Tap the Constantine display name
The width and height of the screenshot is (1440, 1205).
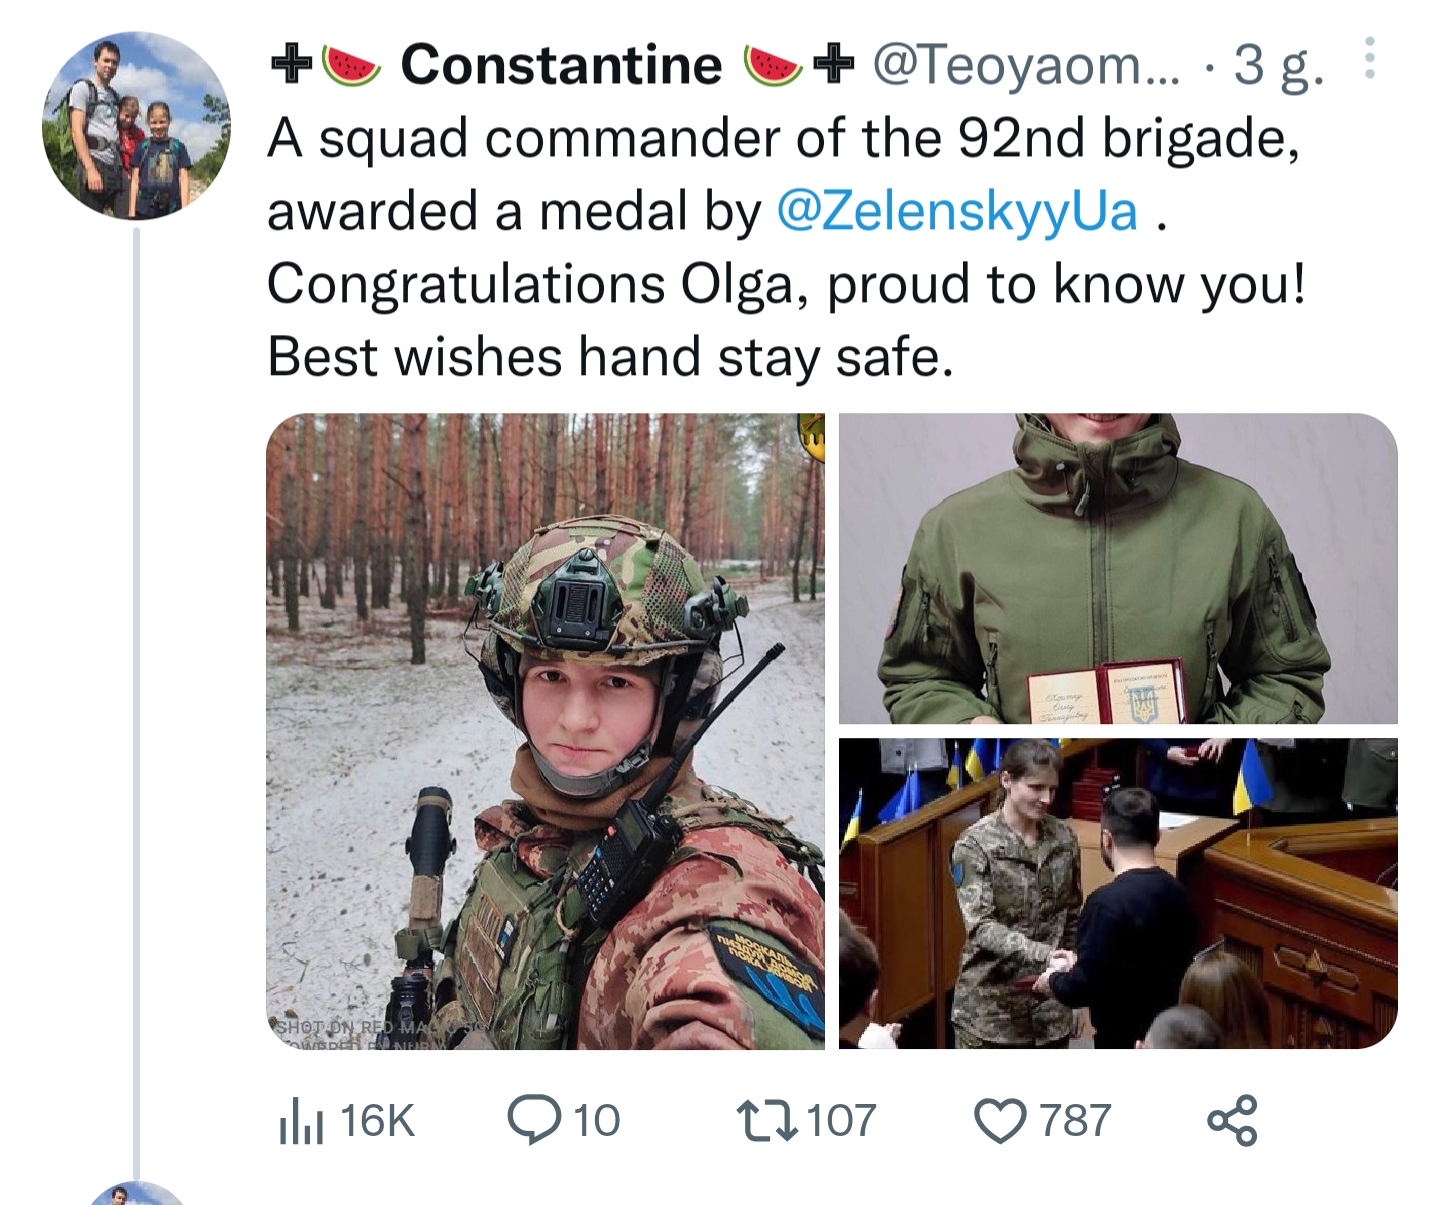coord(561,65)
